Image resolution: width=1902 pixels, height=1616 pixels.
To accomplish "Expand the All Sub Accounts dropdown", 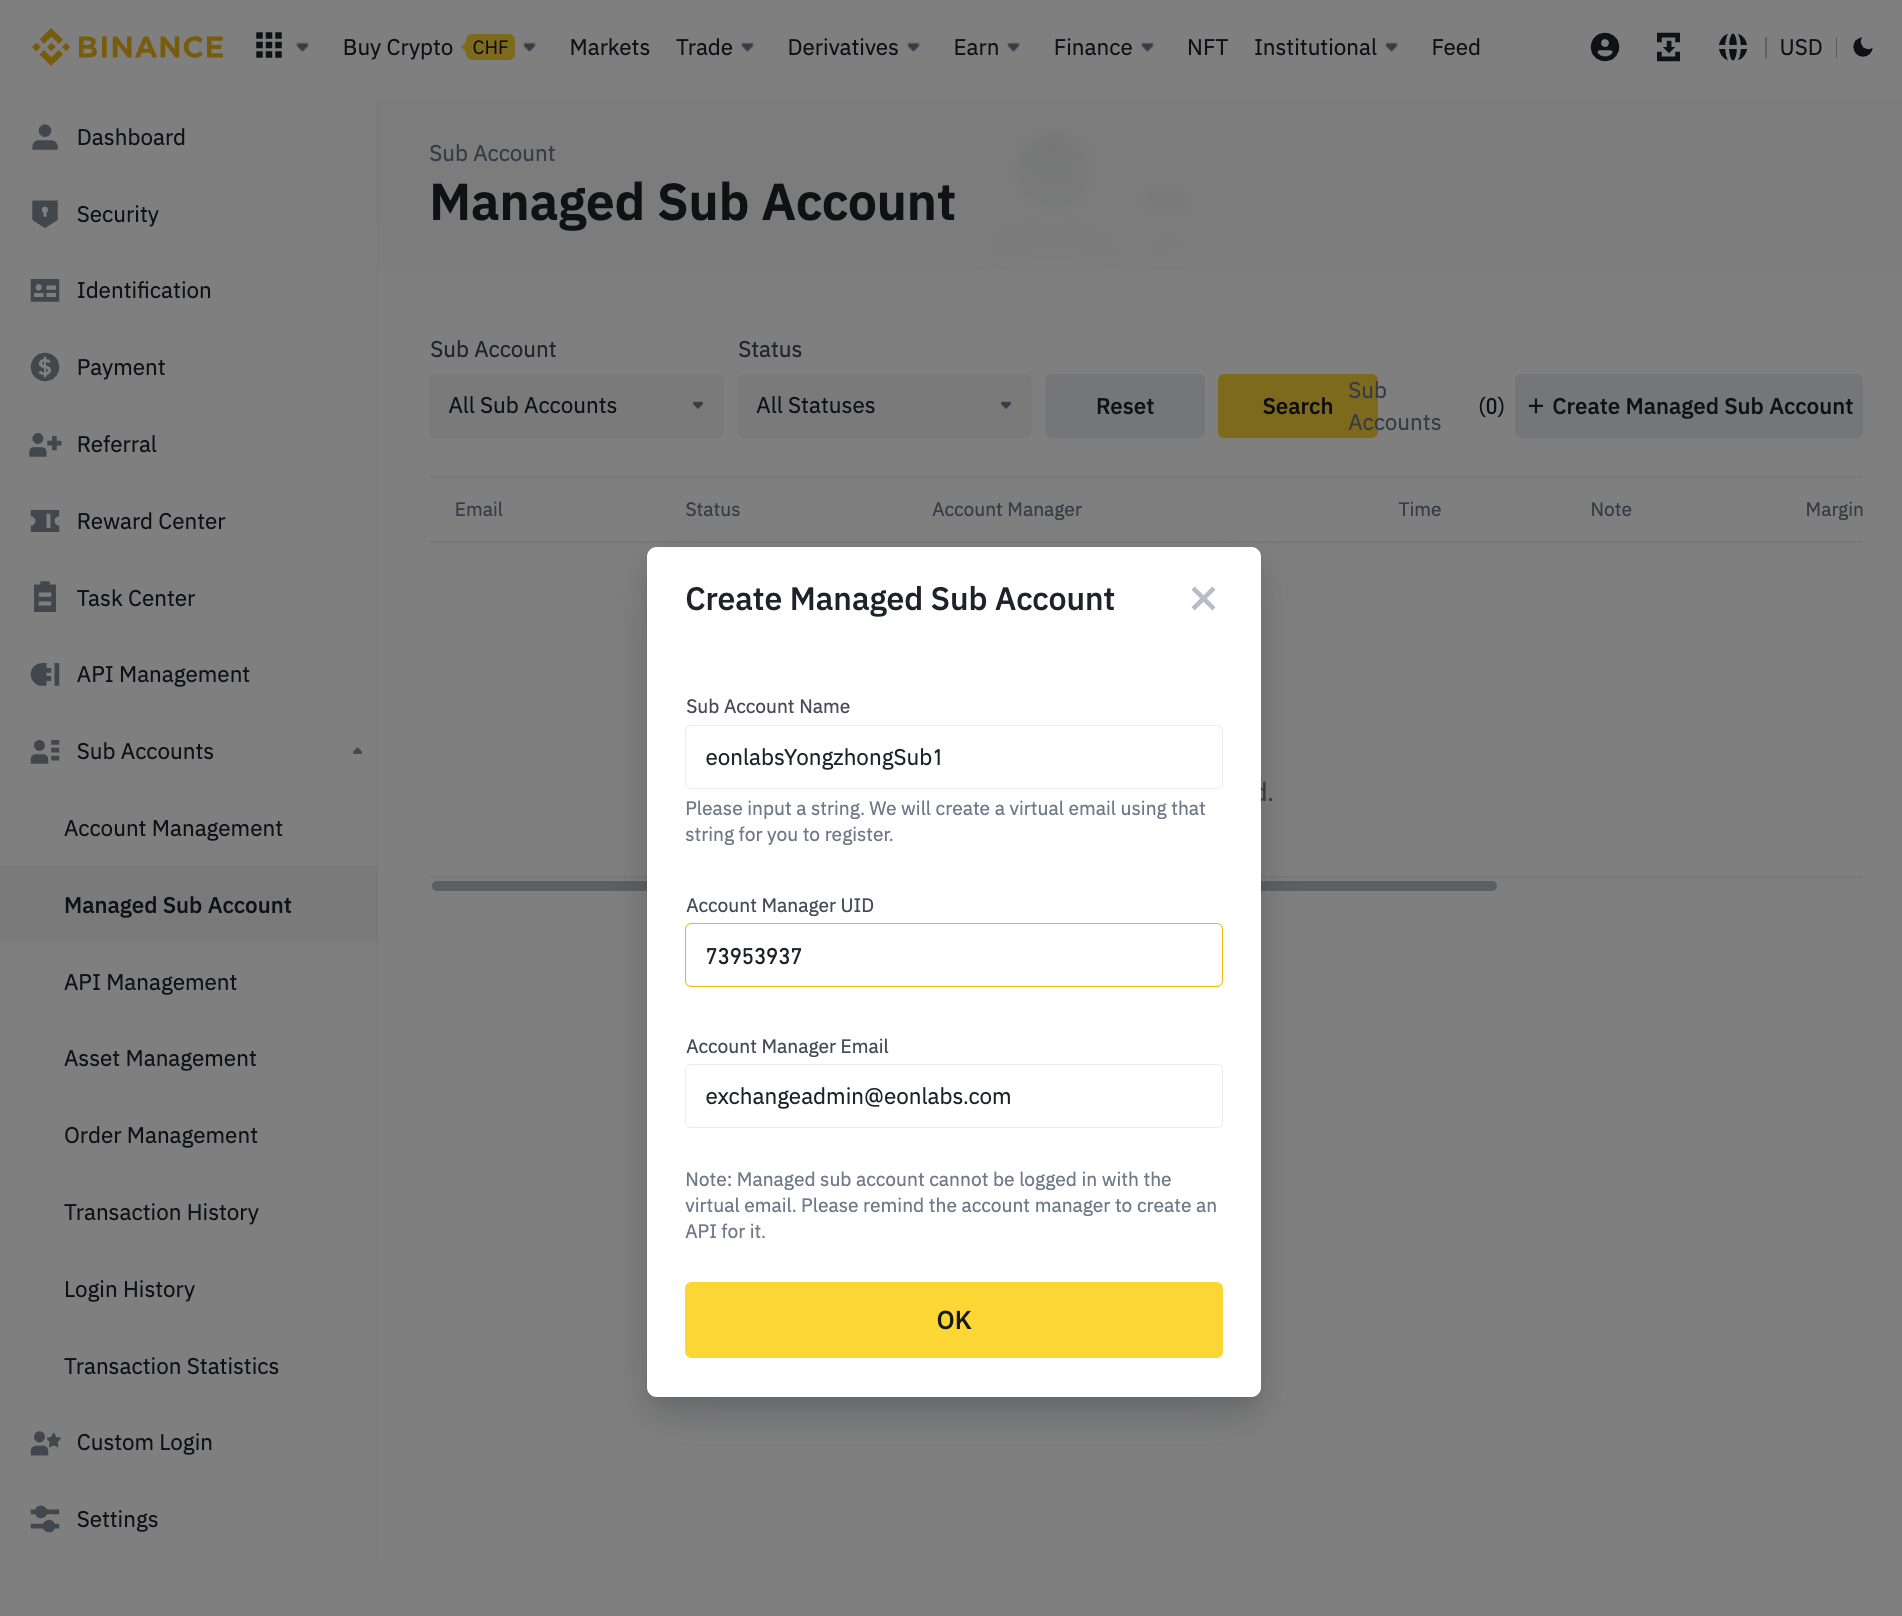I will (576, 406).
